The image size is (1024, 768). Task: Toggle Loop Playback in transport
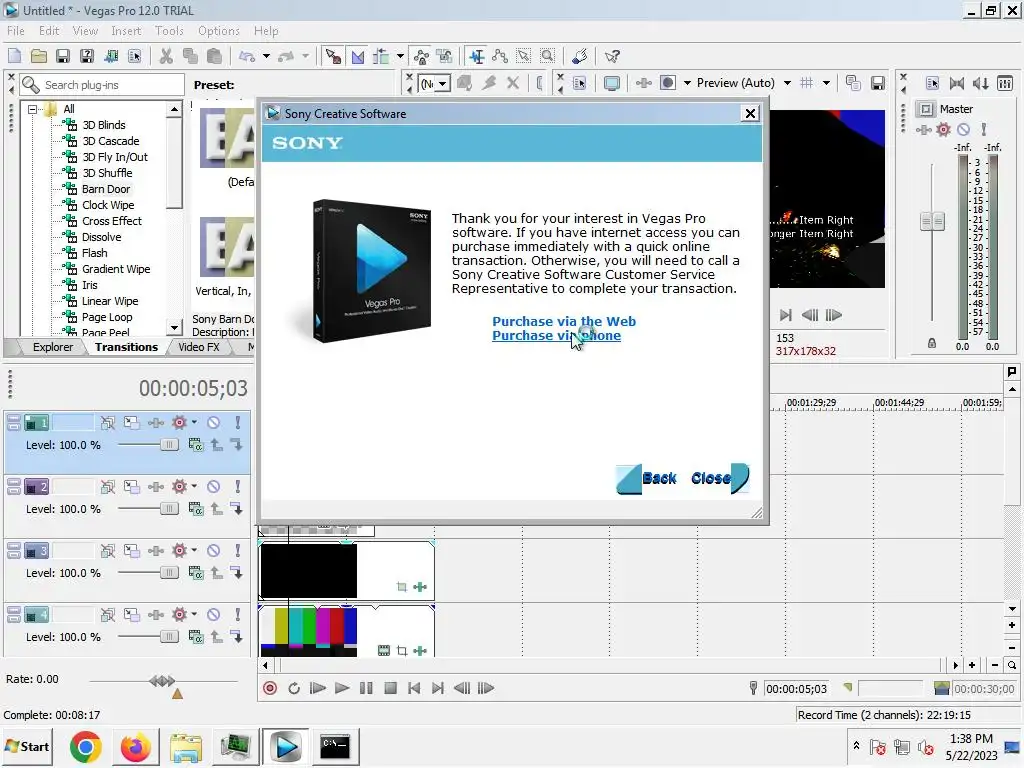294,688
